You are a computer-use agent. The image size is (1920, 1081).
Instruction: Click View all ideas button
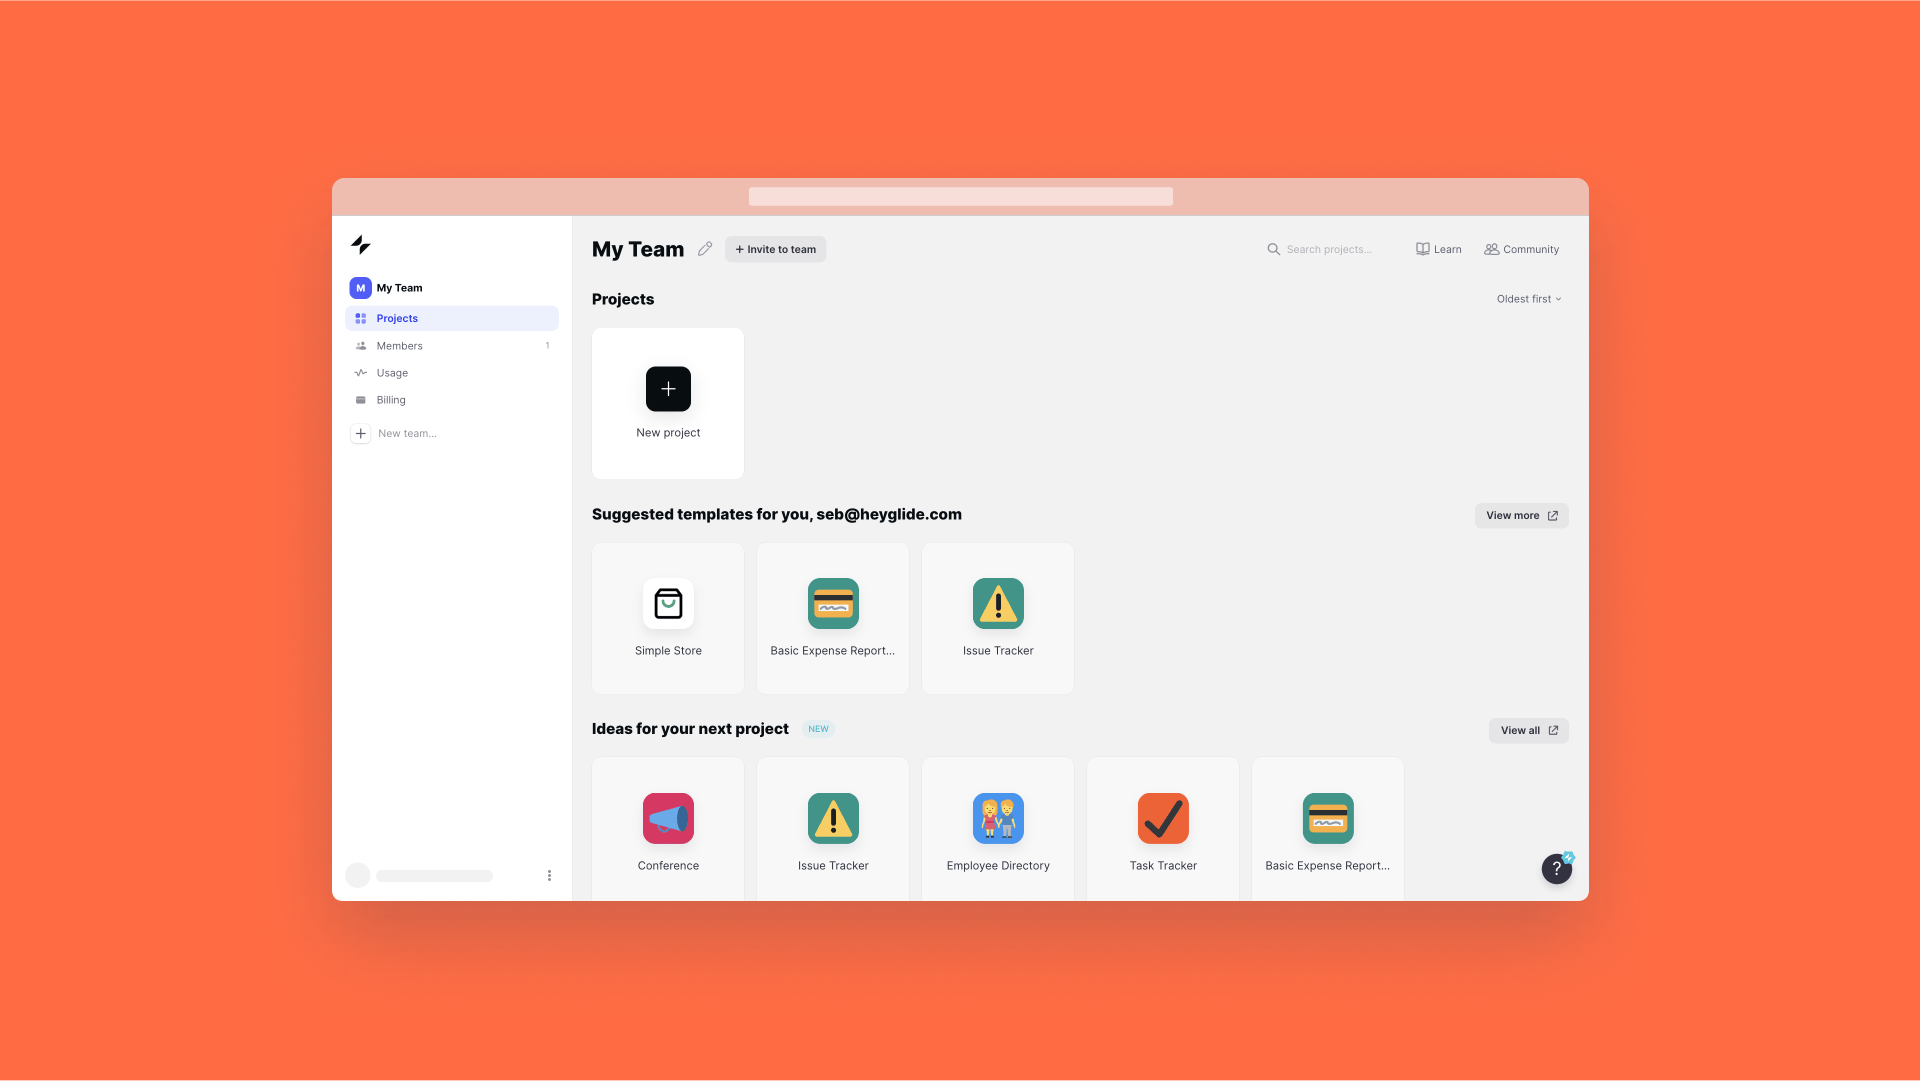coord(1528,731)
